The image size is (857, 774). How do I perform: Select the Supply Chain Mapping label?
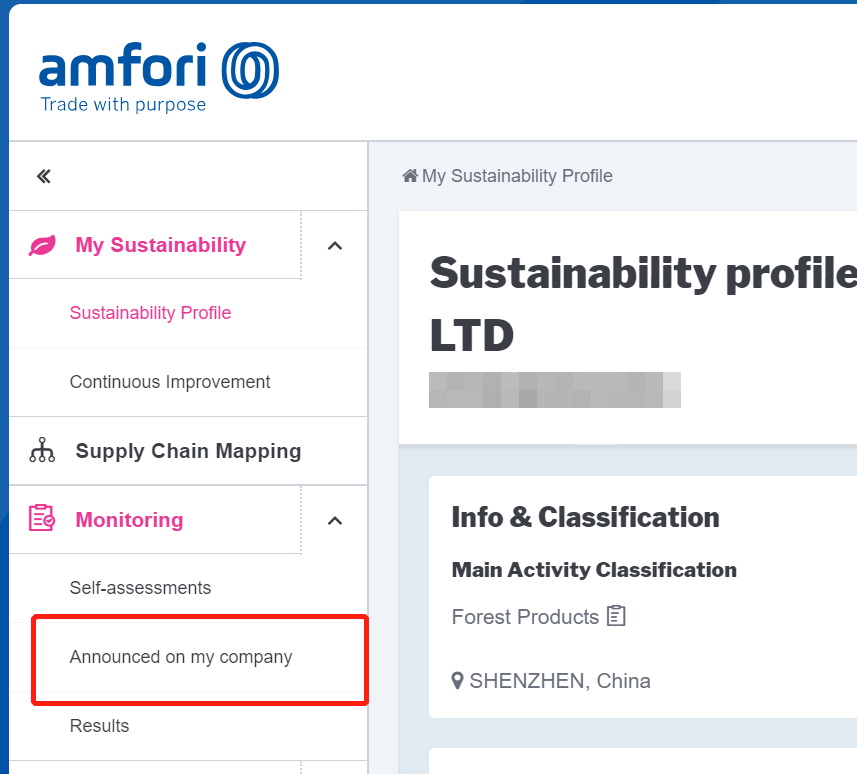point(188,451)
